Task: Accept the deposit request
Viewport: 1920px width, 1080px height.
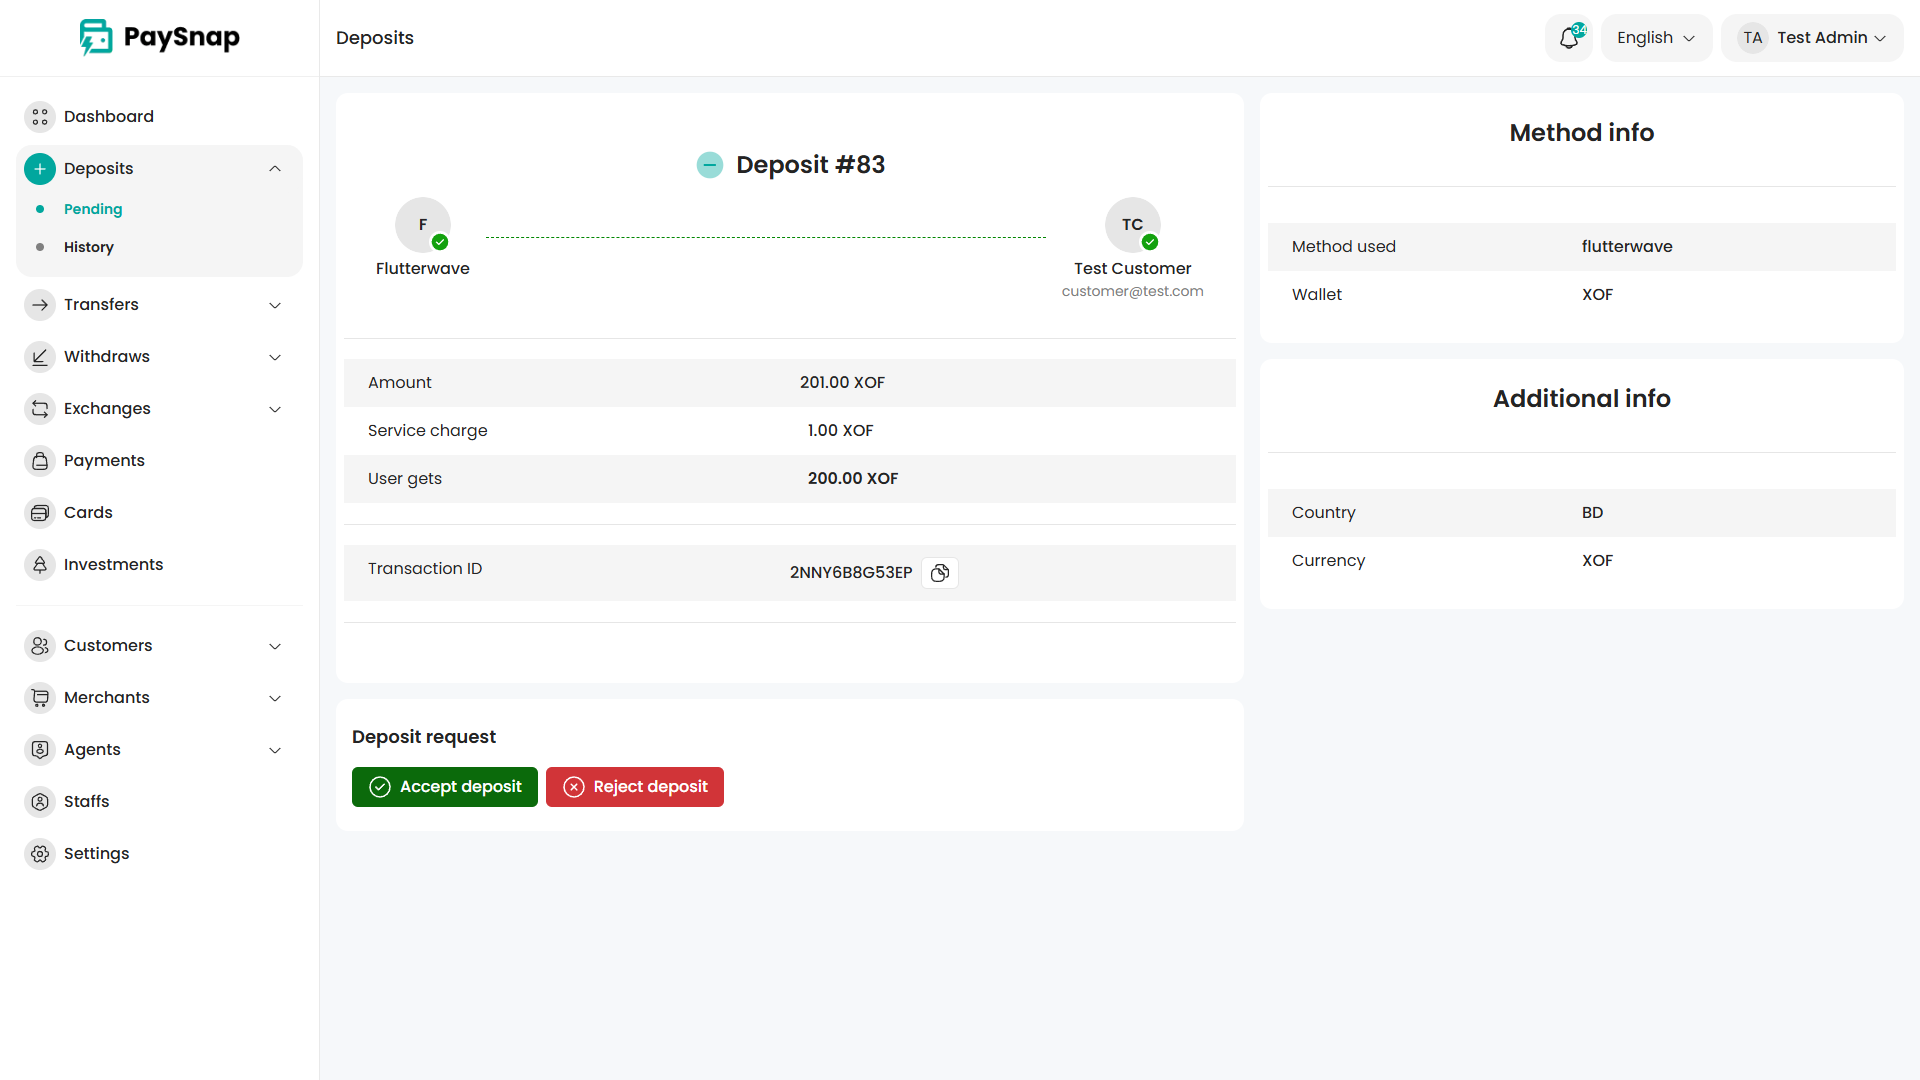Action: [x=445, y=787]
